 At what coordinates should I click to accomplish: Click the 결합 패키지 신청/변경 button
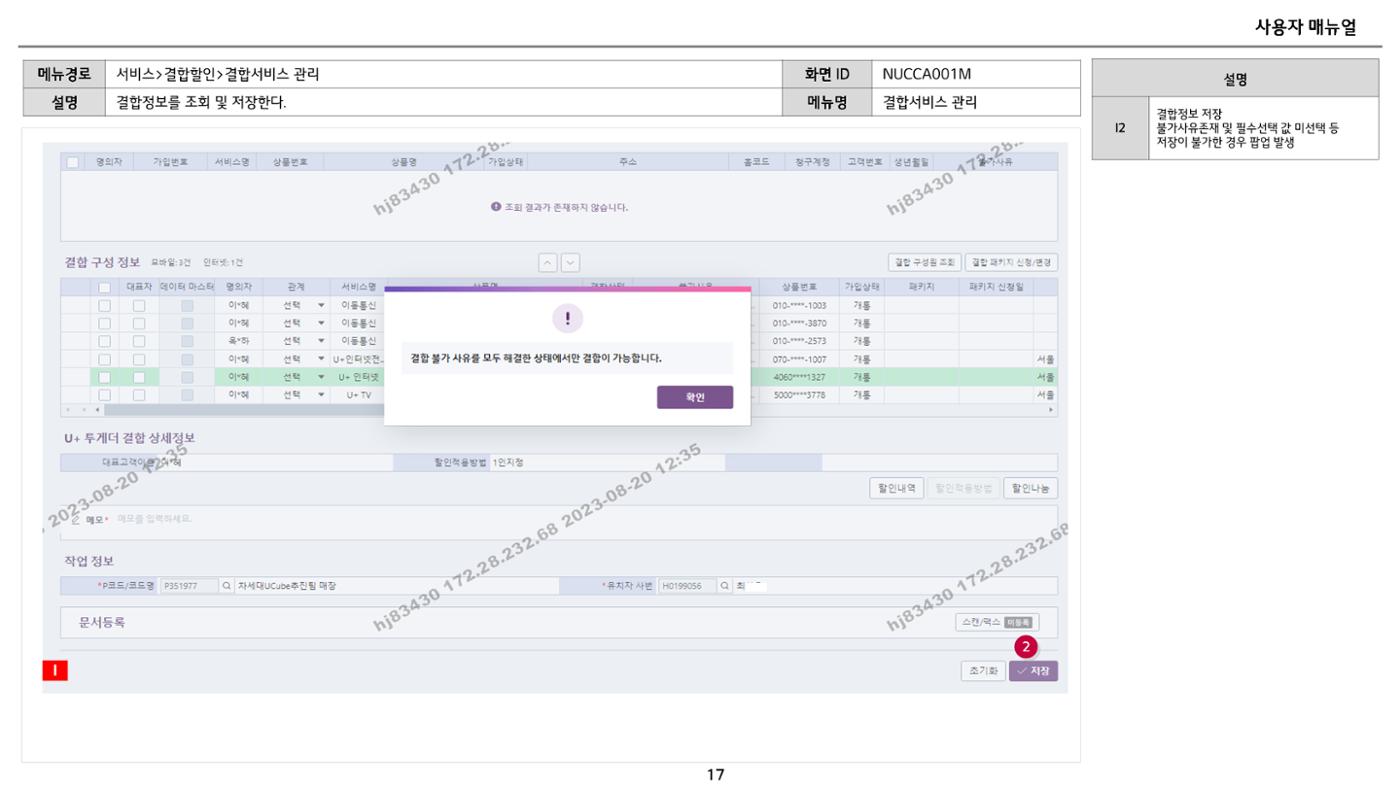[x=1012, y=262]
